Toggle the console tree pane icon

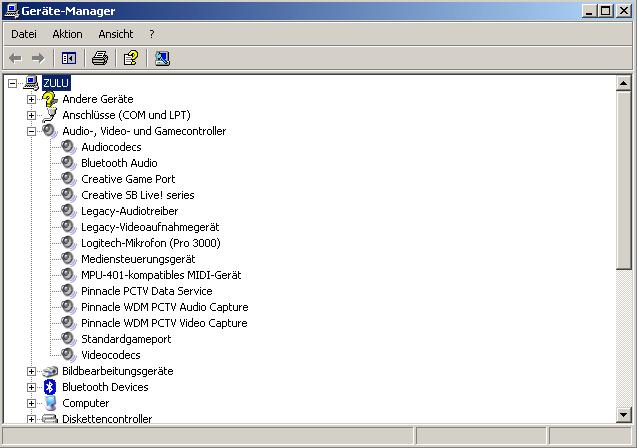(x=69, y=58)
